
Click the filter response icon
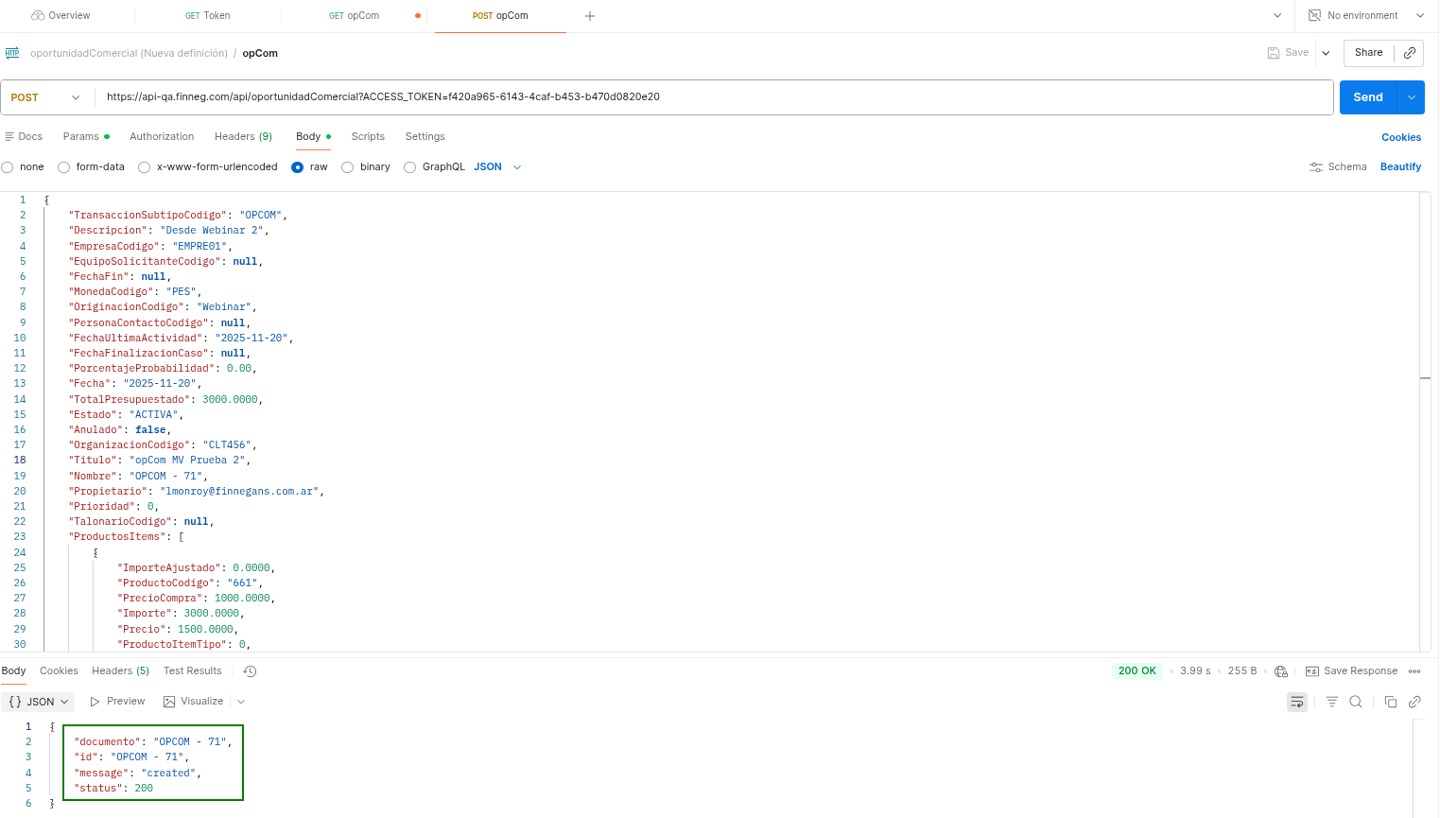(x=1332, y=702)
